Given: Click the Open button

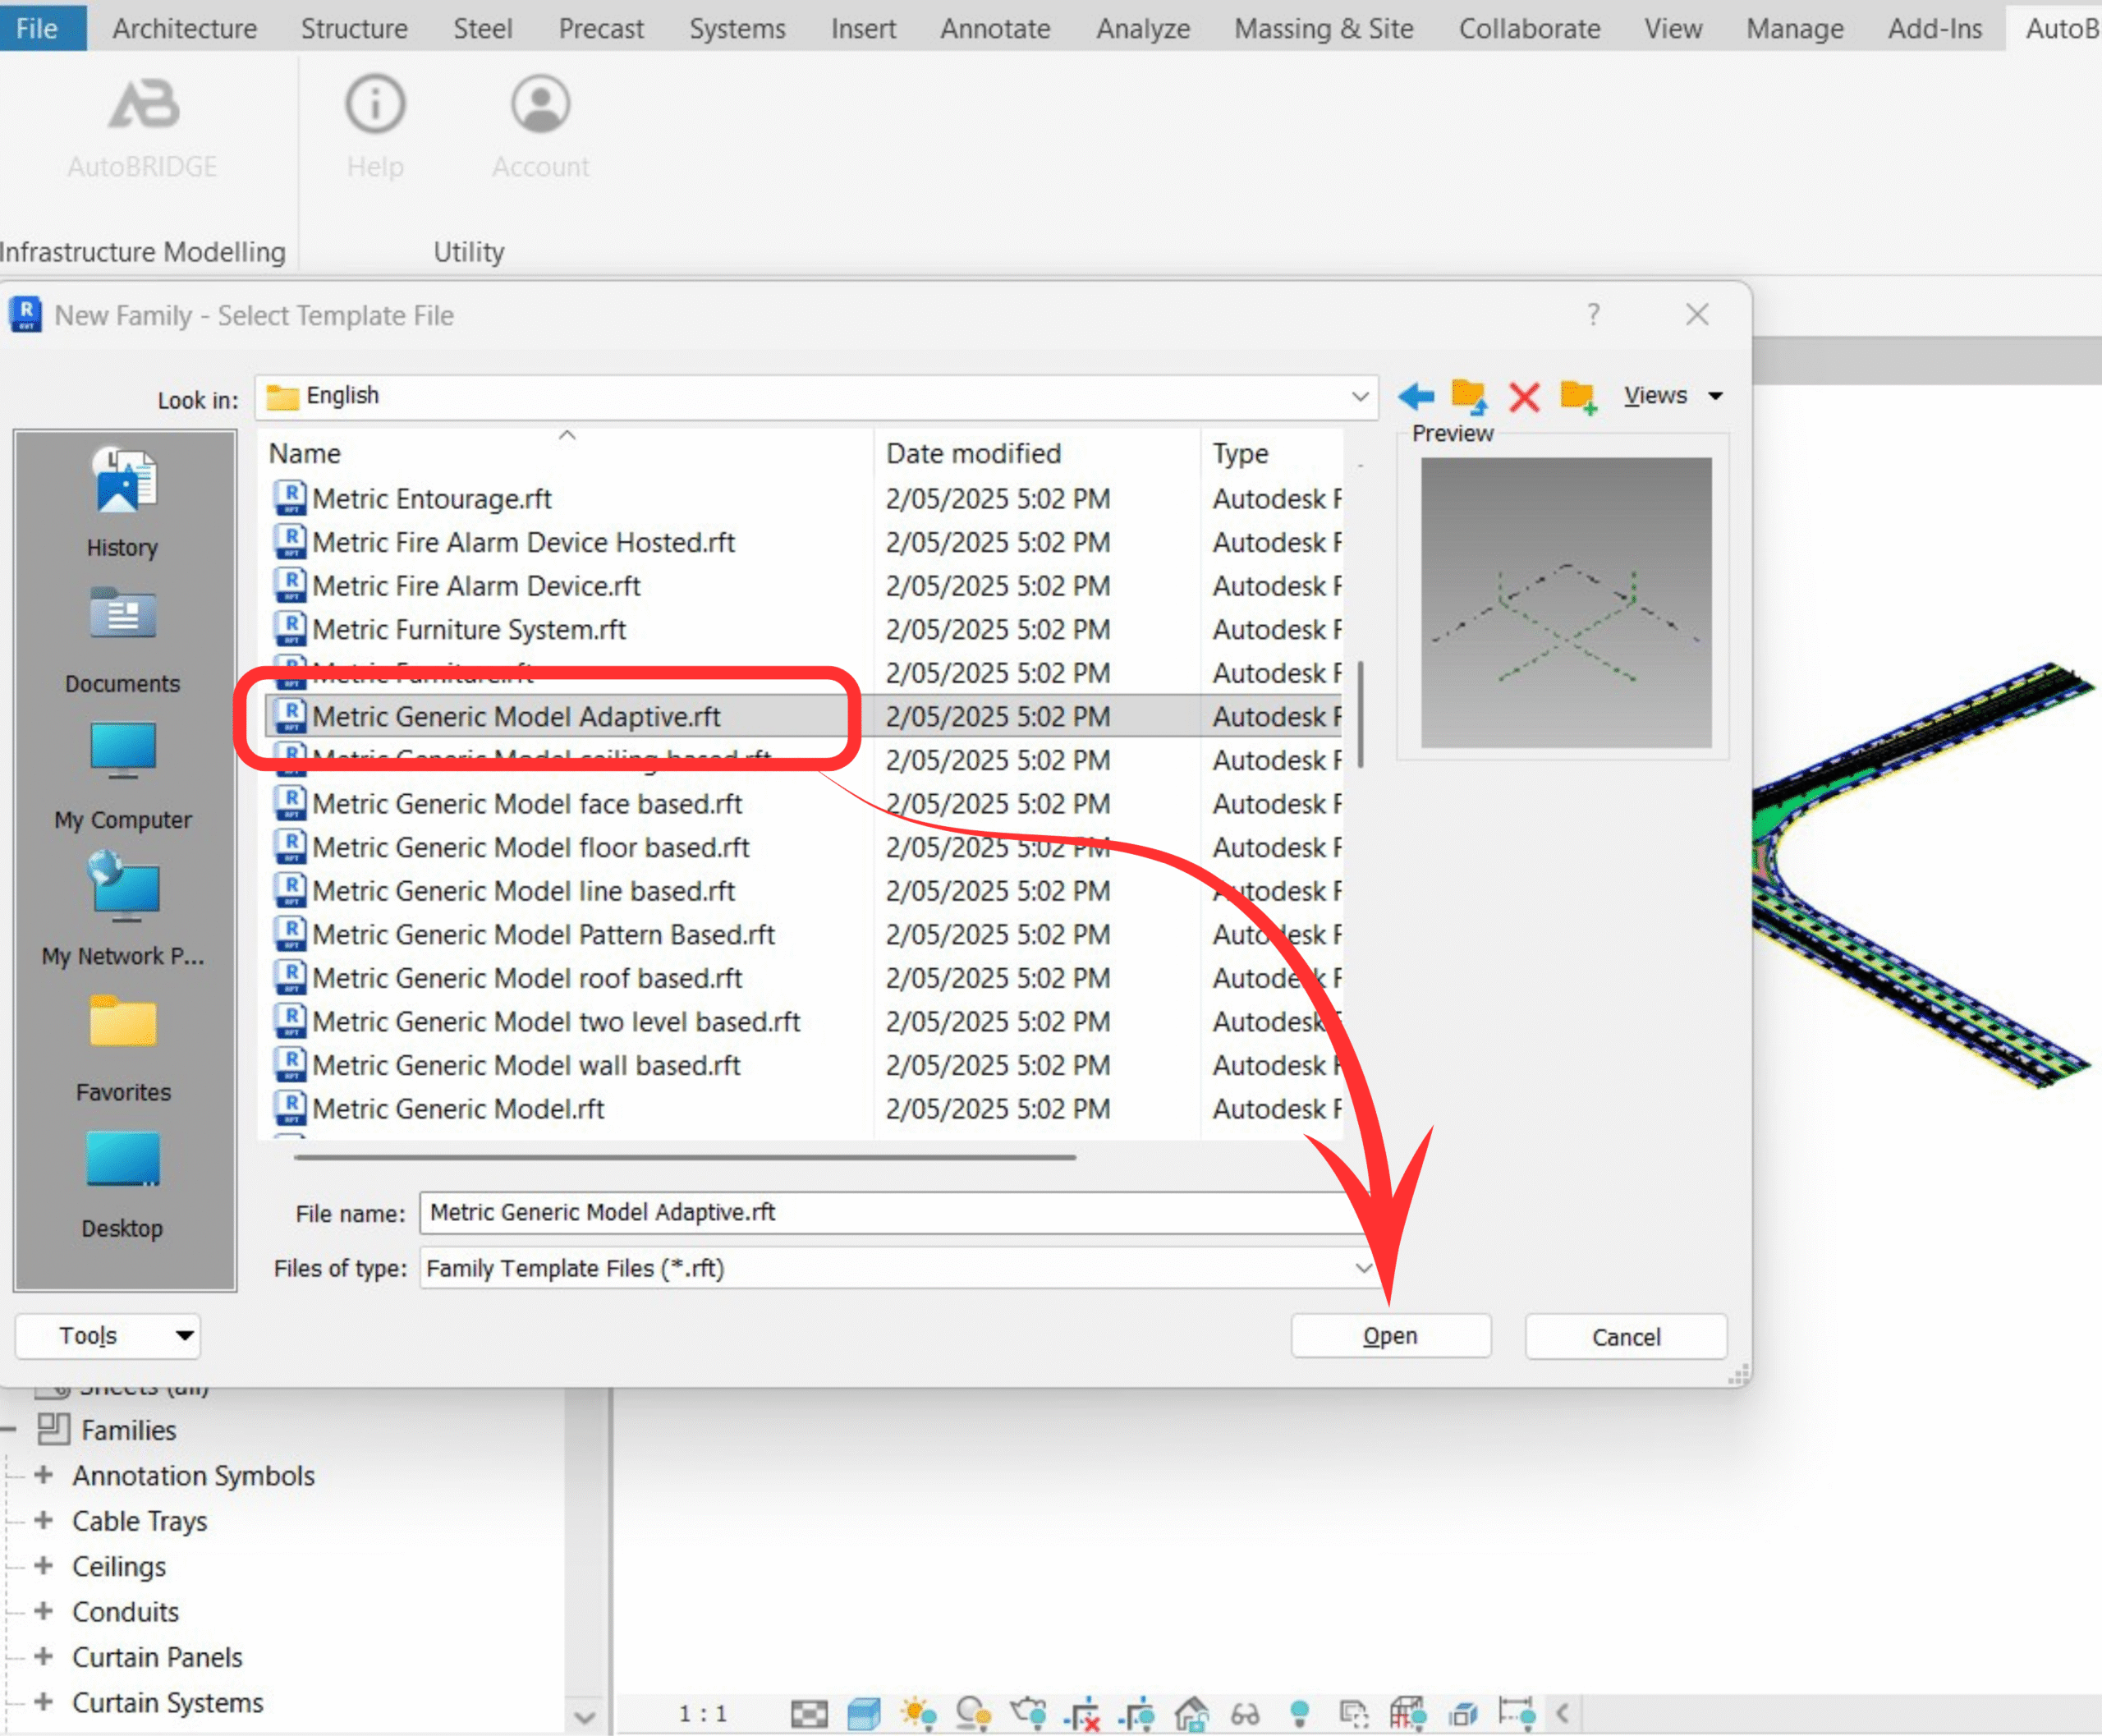Looking at the screenshot, I should pyautogui.click(x=1390, y=1336).
